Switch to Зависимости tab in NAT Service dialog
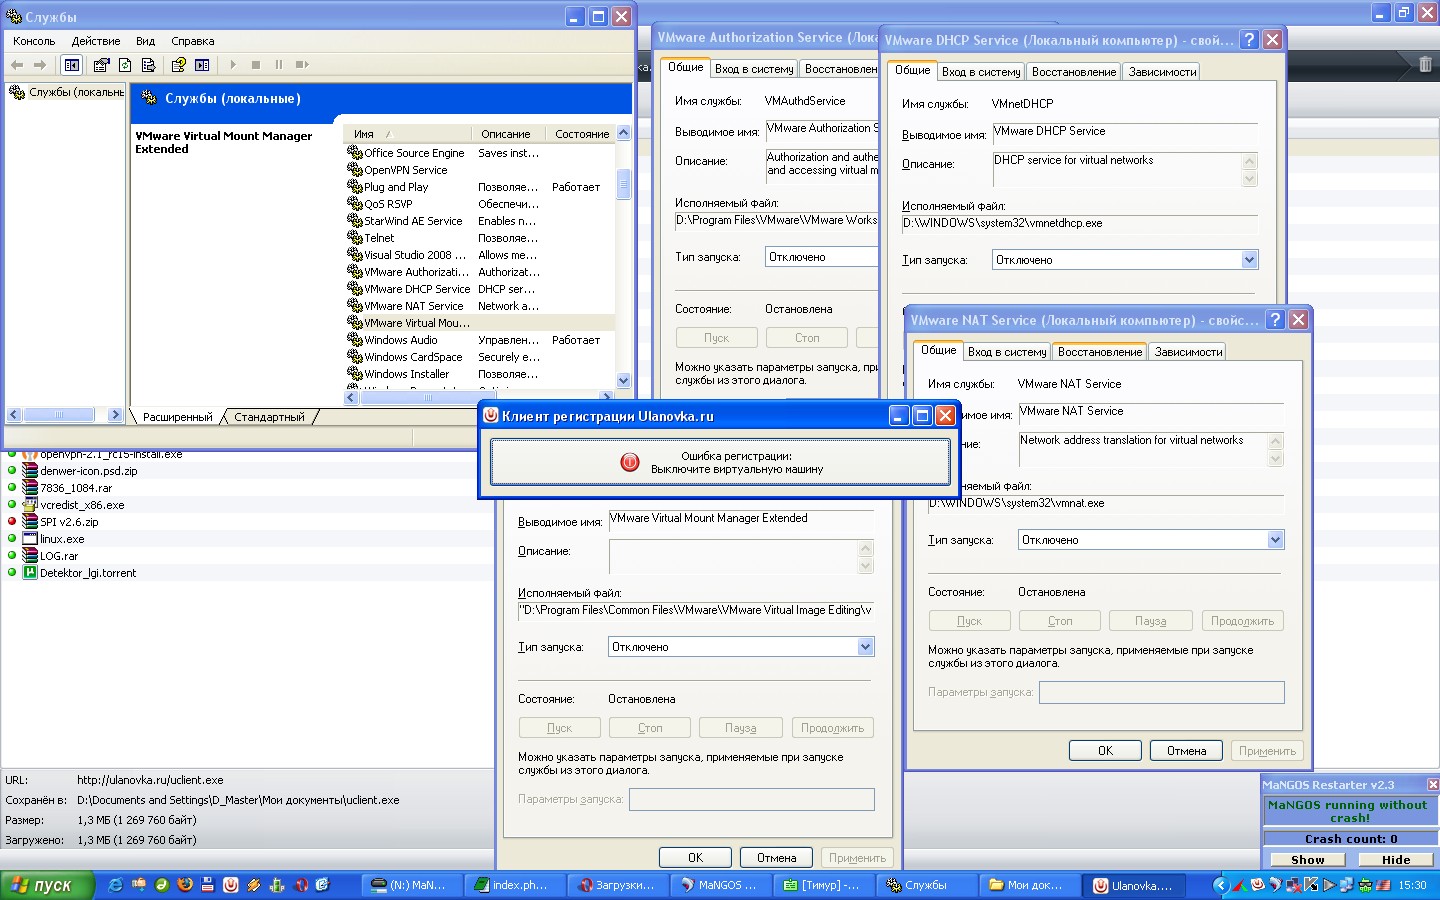Image resolution: width=1440 pixels, height=900 pixels. point(1188,352)
